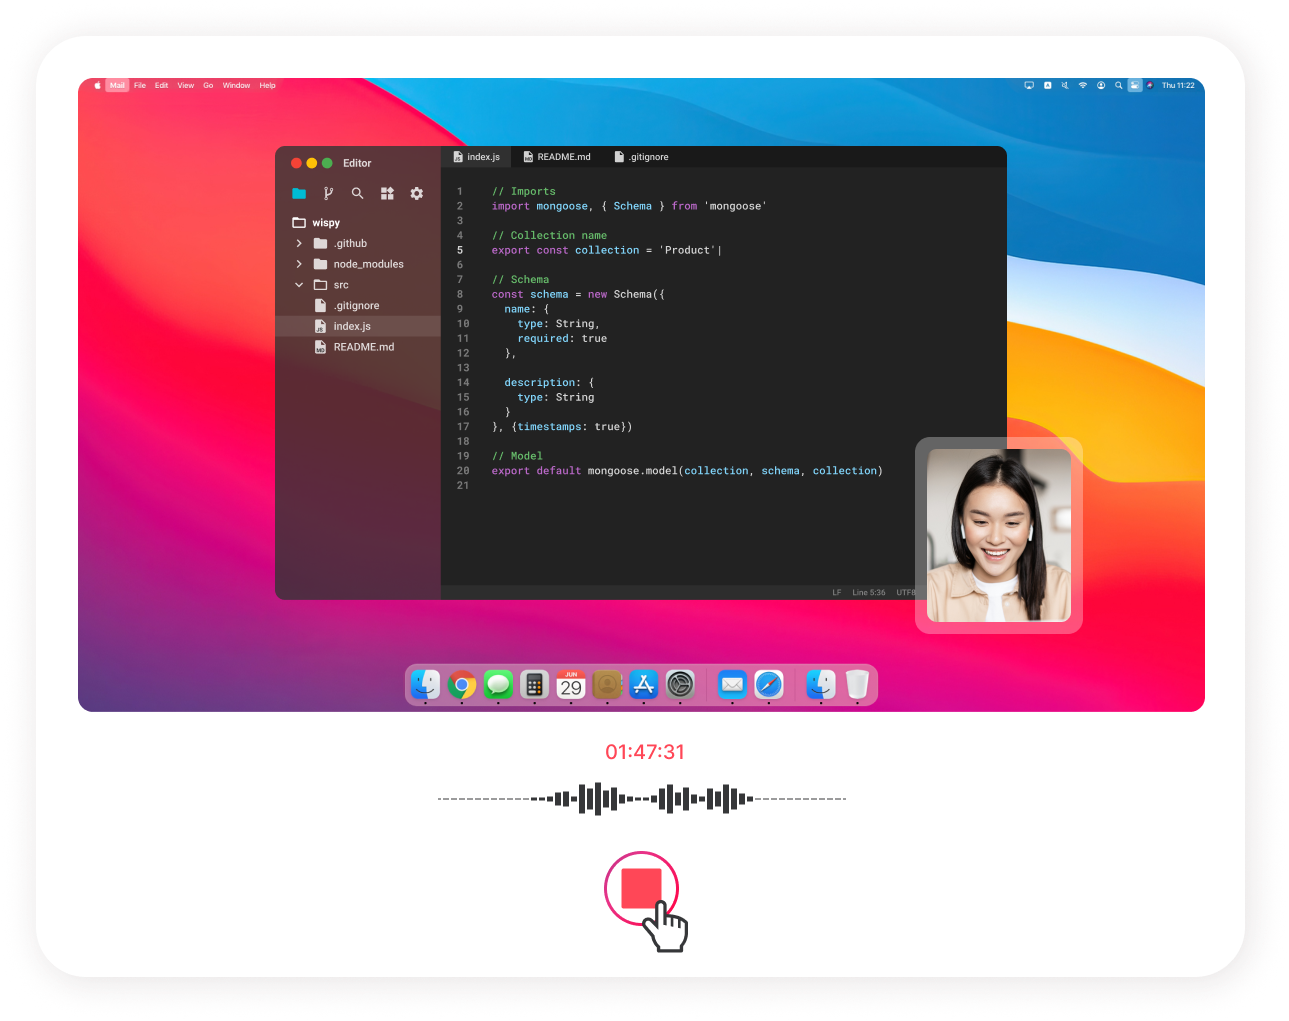Expand the .github folder chevron

[x=299, y=243]
